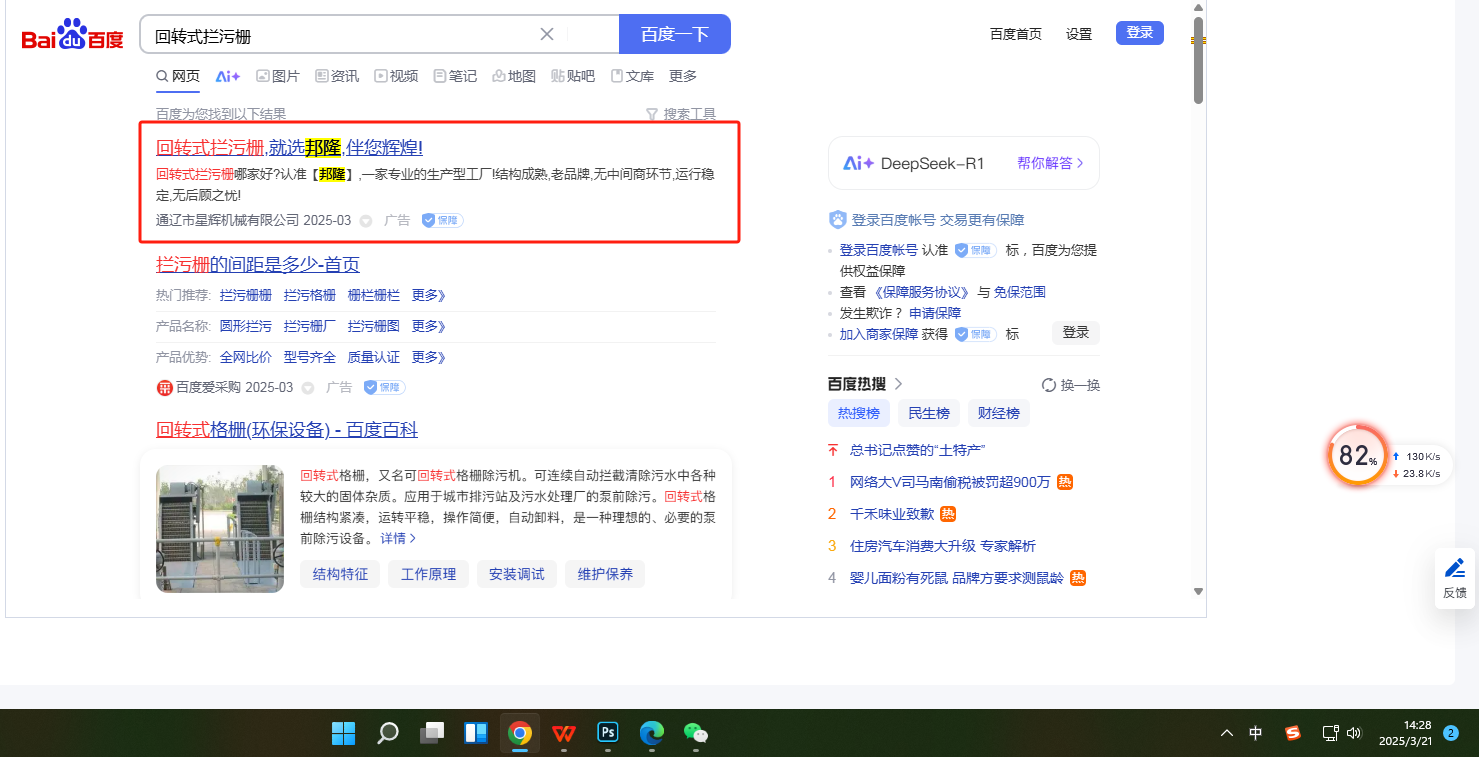Select the 民生榜 hot list tab

(x=929, y=413)
